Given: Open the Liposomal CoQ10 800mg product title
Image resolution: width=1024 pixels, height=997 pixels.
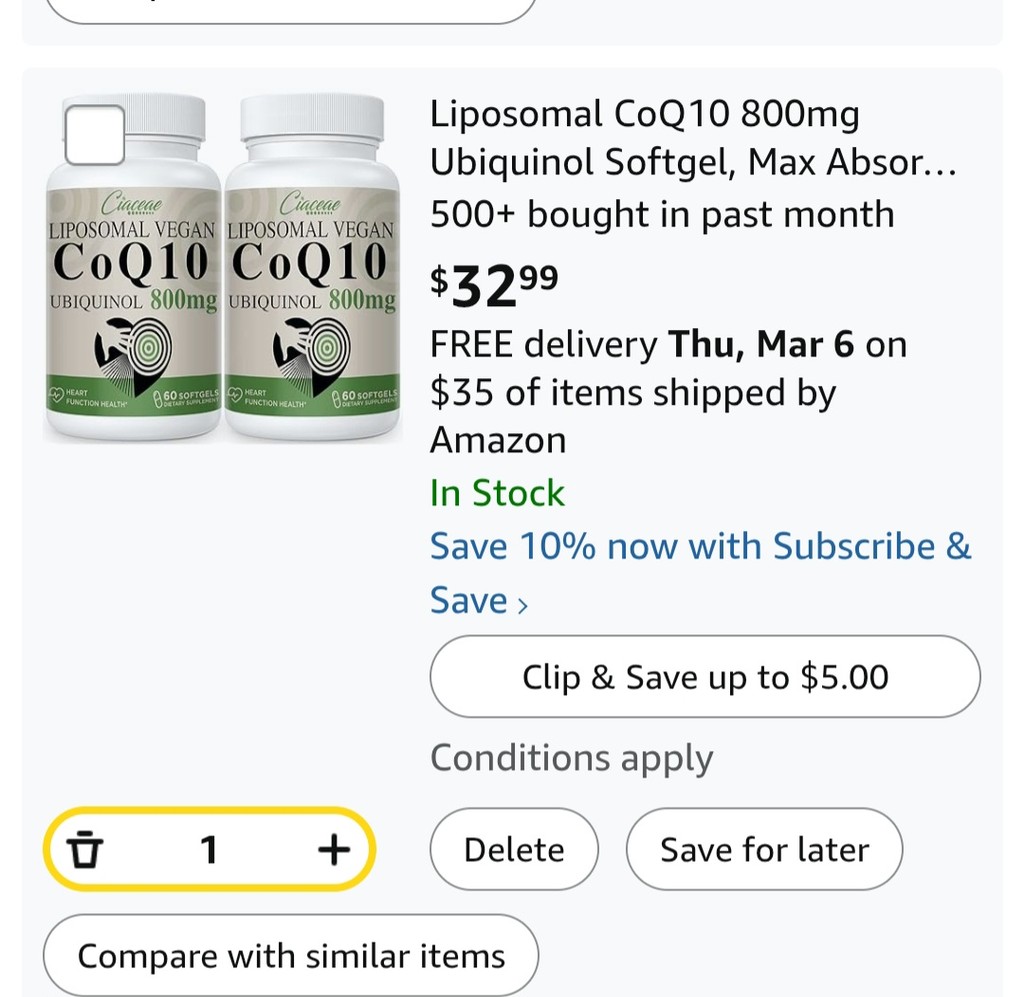Looking at the screenshot, I should pyautogui.click(x=693, y=138).
